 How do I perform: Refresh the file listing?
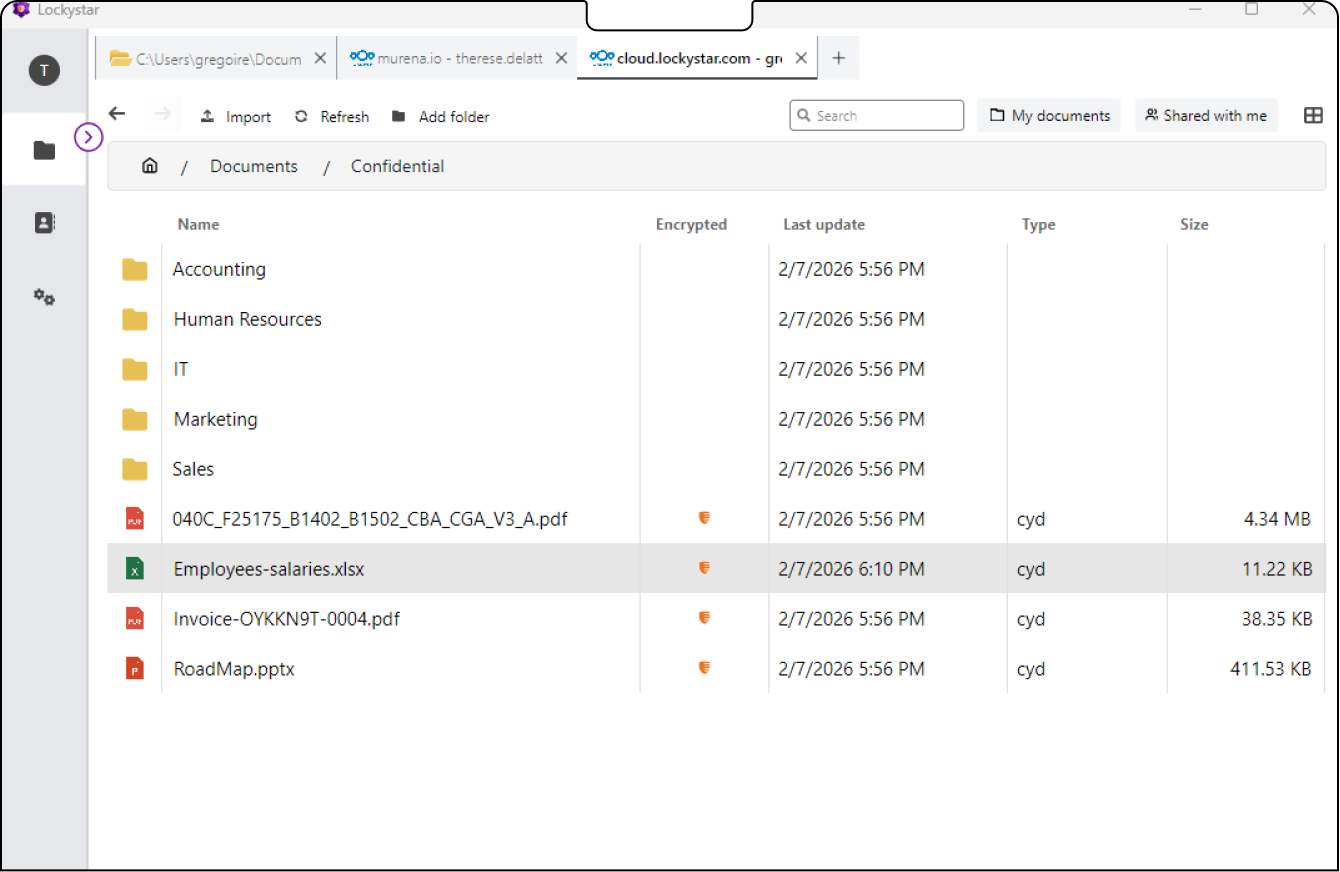click(331, 116)
